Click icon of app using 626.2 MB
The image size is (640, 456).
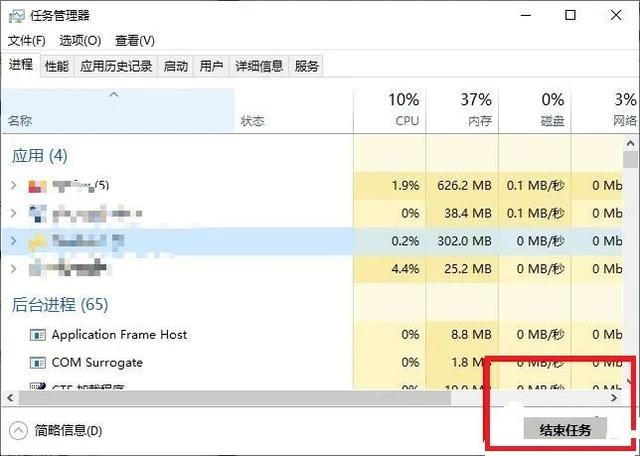click(37, 186)
